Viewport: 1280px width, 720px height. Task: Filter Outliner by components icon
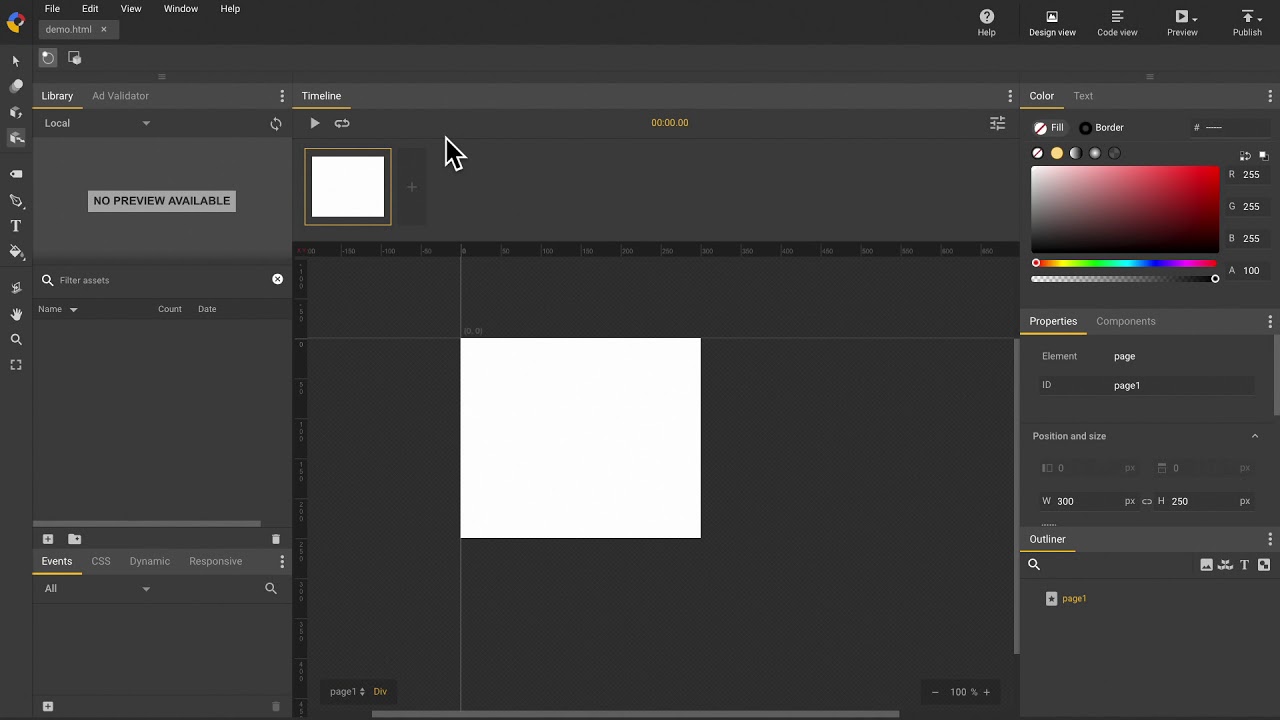[x=1225, y=565]
